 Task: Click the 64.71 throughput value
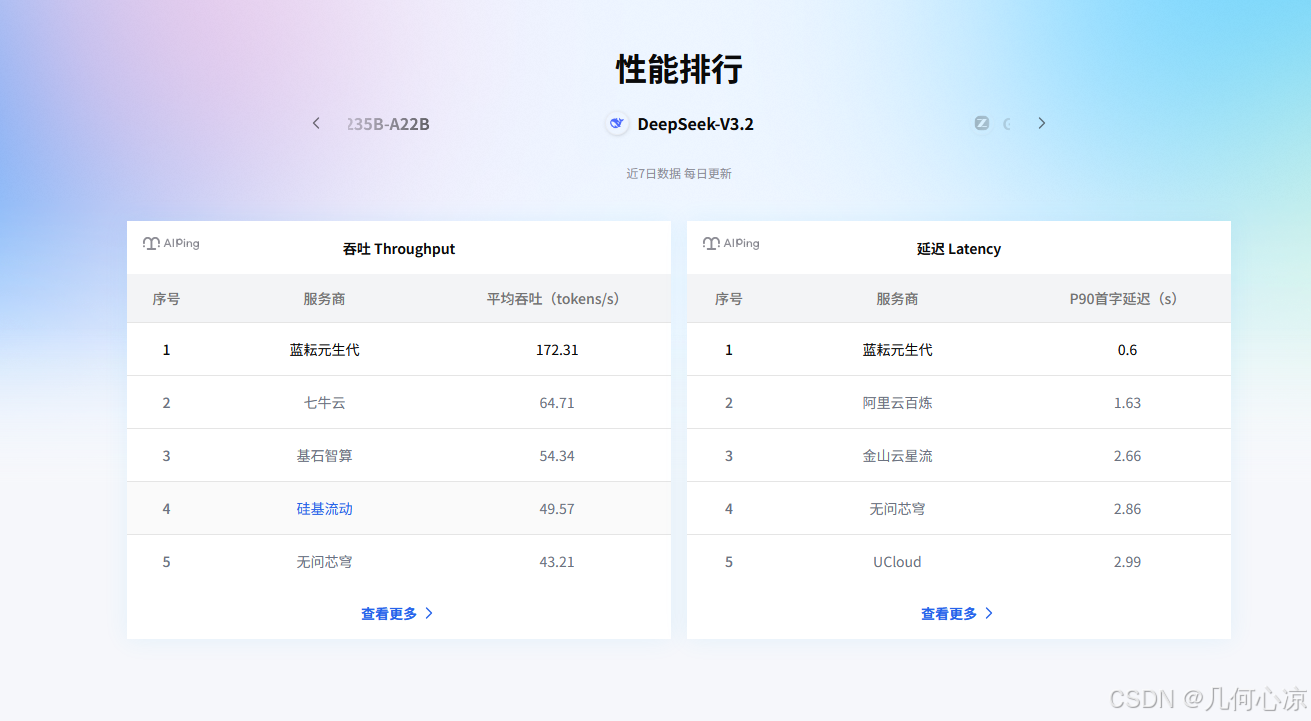pos(557,403)
